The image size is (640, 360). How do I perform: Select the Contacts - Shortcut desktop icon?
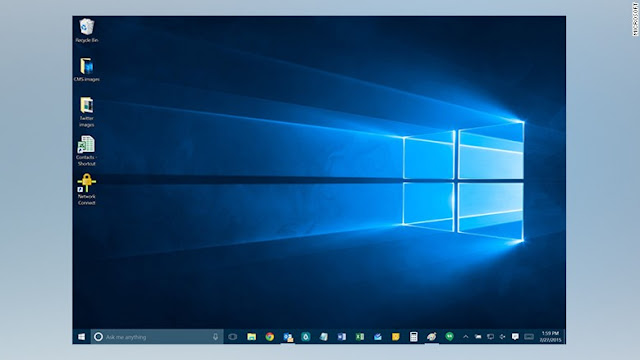point(87,151)
